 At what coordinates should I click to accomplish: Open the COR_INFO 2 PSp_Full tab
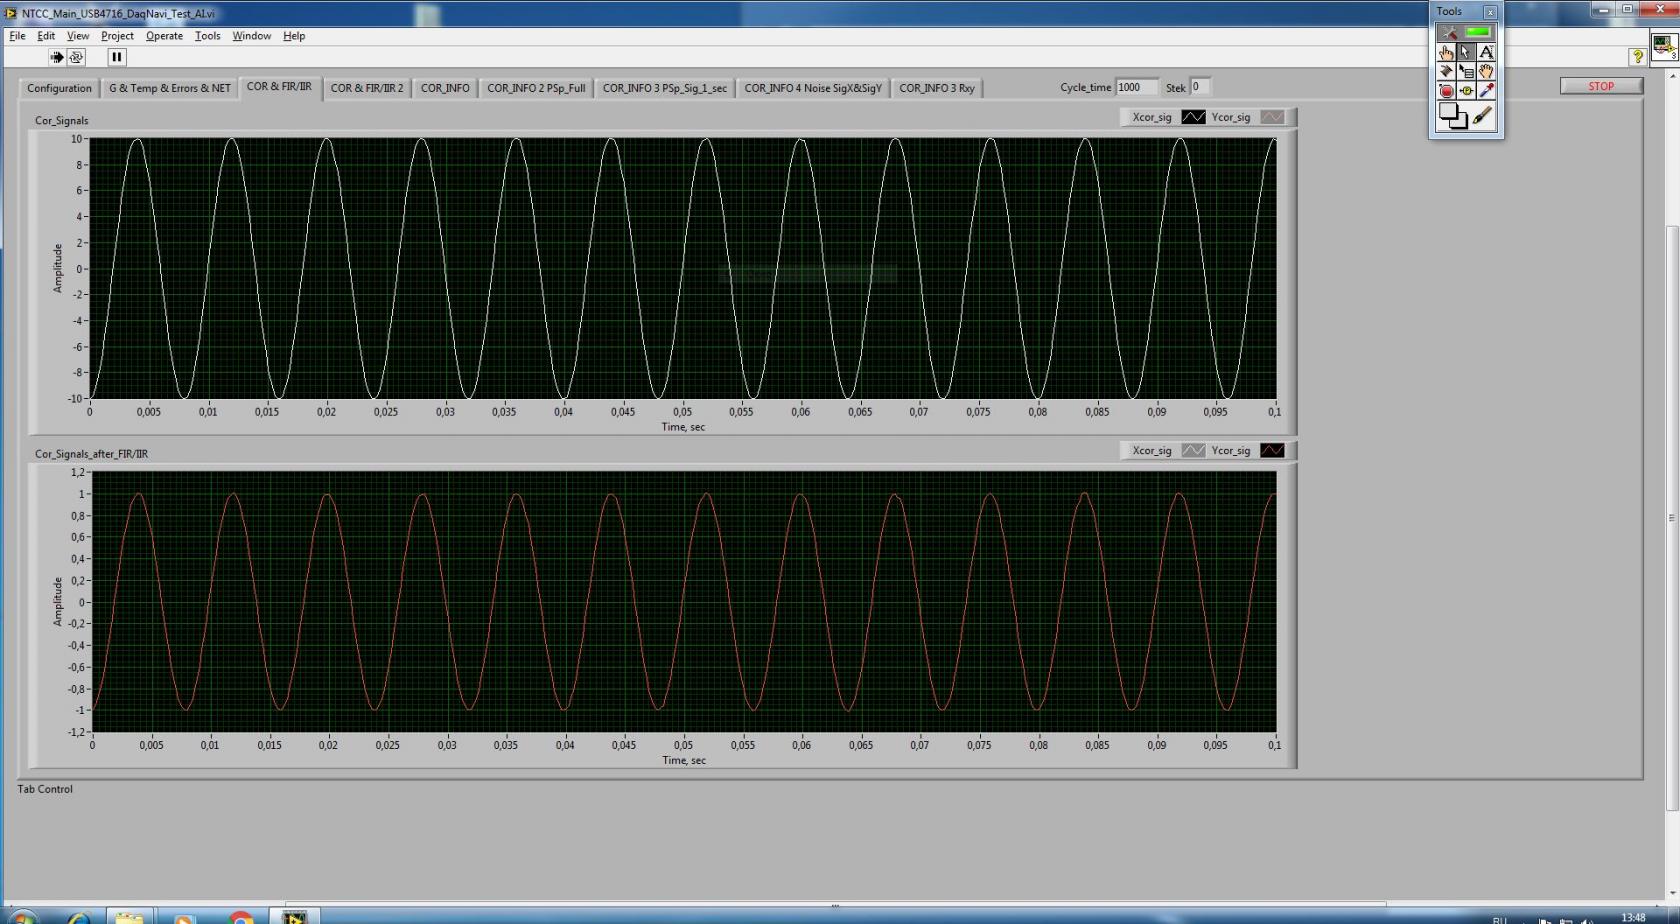tap(536, 88)
